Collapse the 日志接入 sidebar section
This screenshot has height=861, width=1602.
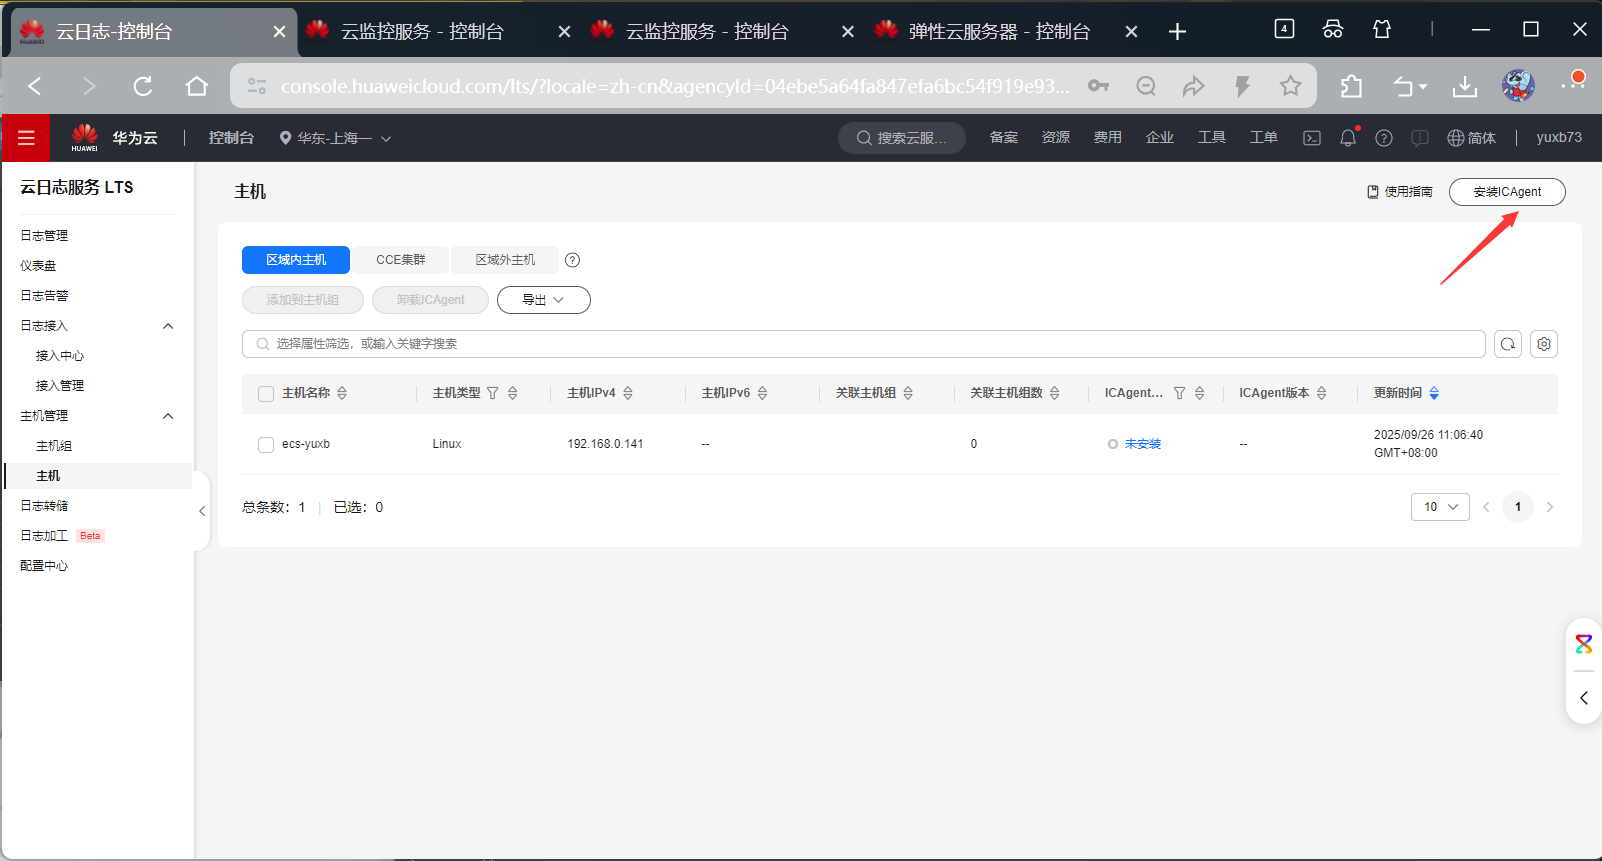pyautogui.click(x=168, y=326)
